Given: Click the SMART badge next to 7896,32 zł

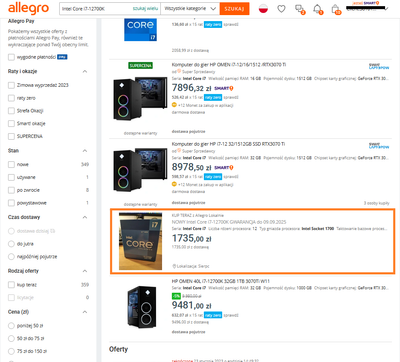Looking at the screenshot, I should 224,88.
